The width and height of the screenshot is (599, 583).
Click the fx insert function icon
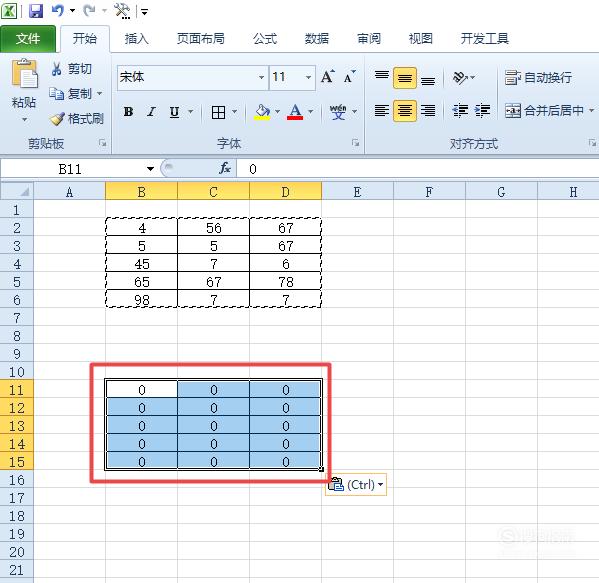click(x=225, y=168)
